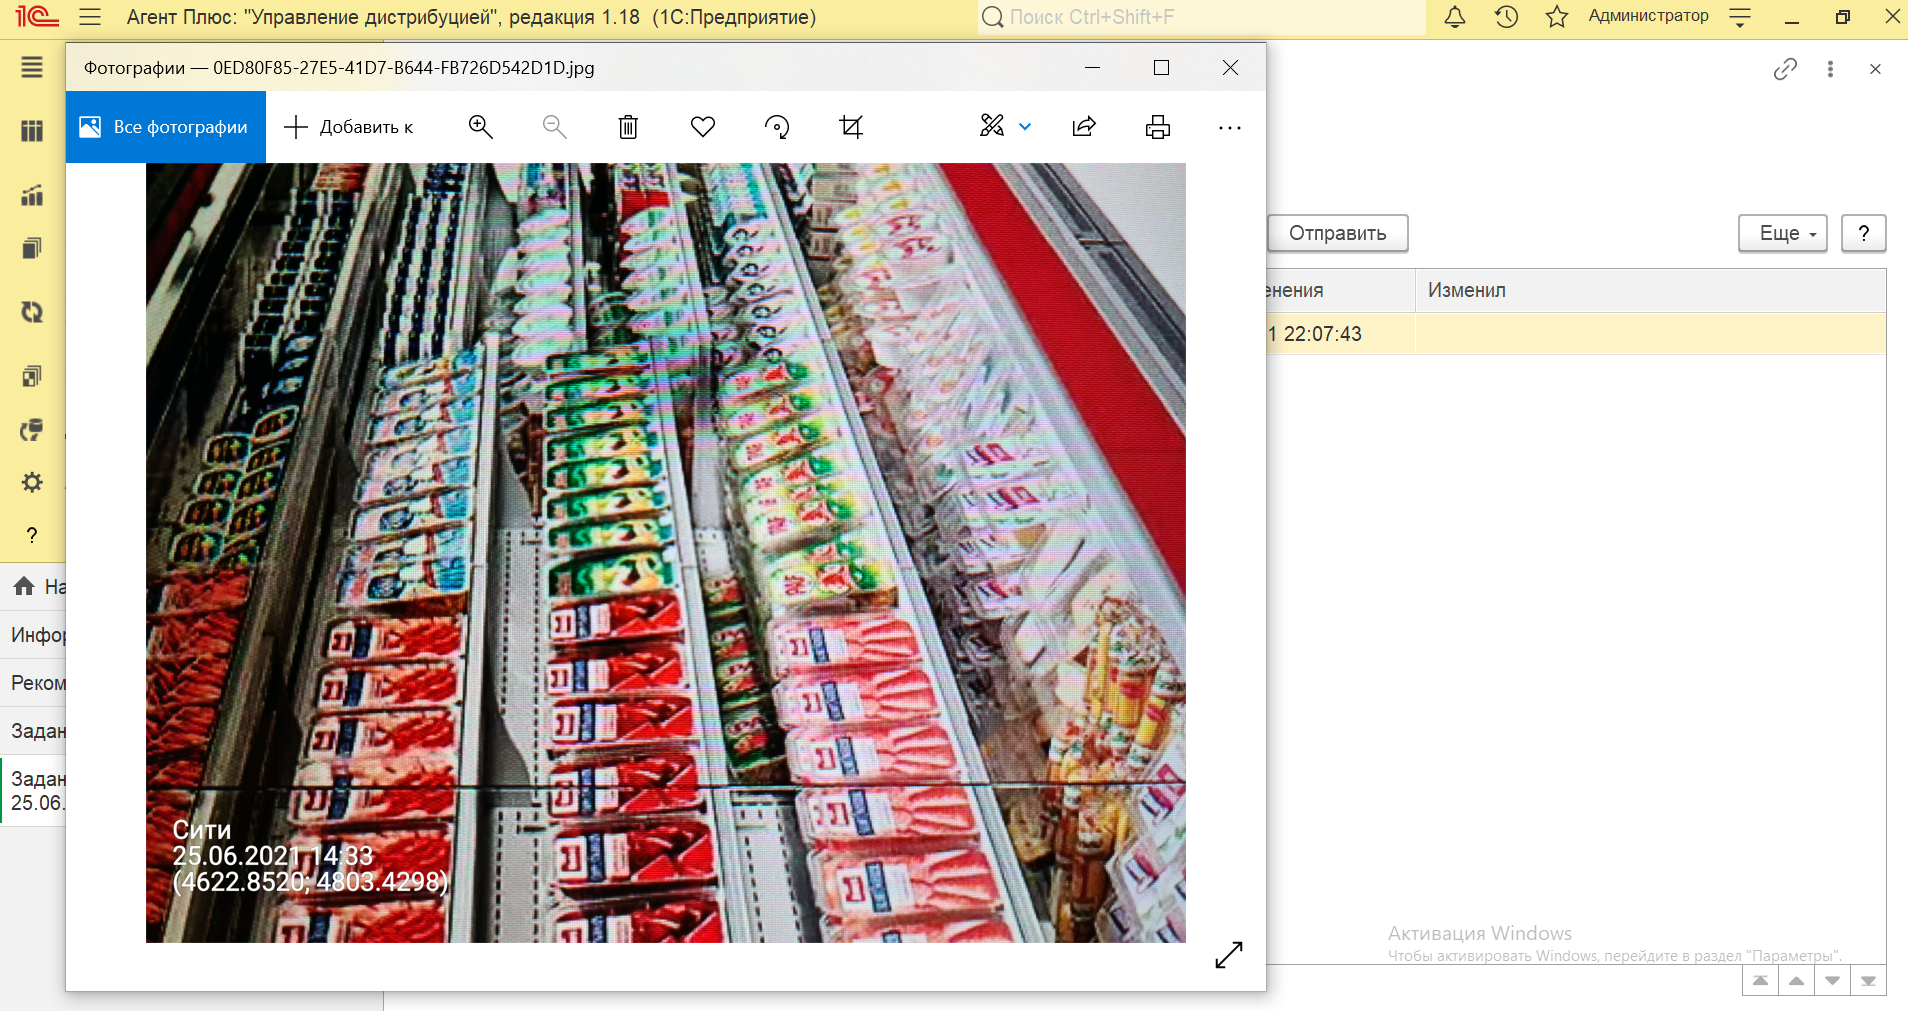The width and height of the screenshot is (1908, 1011).
Task: Open the documents stack icon in sidebar
Action: (32, 248)
